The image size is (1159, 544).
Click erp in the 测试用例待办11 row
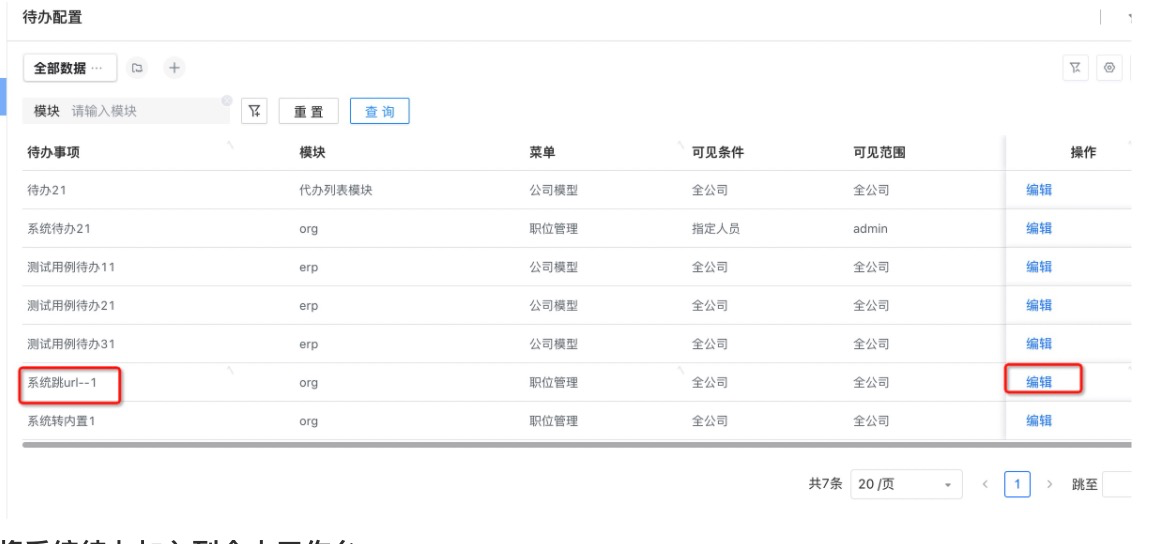point(308,268)
